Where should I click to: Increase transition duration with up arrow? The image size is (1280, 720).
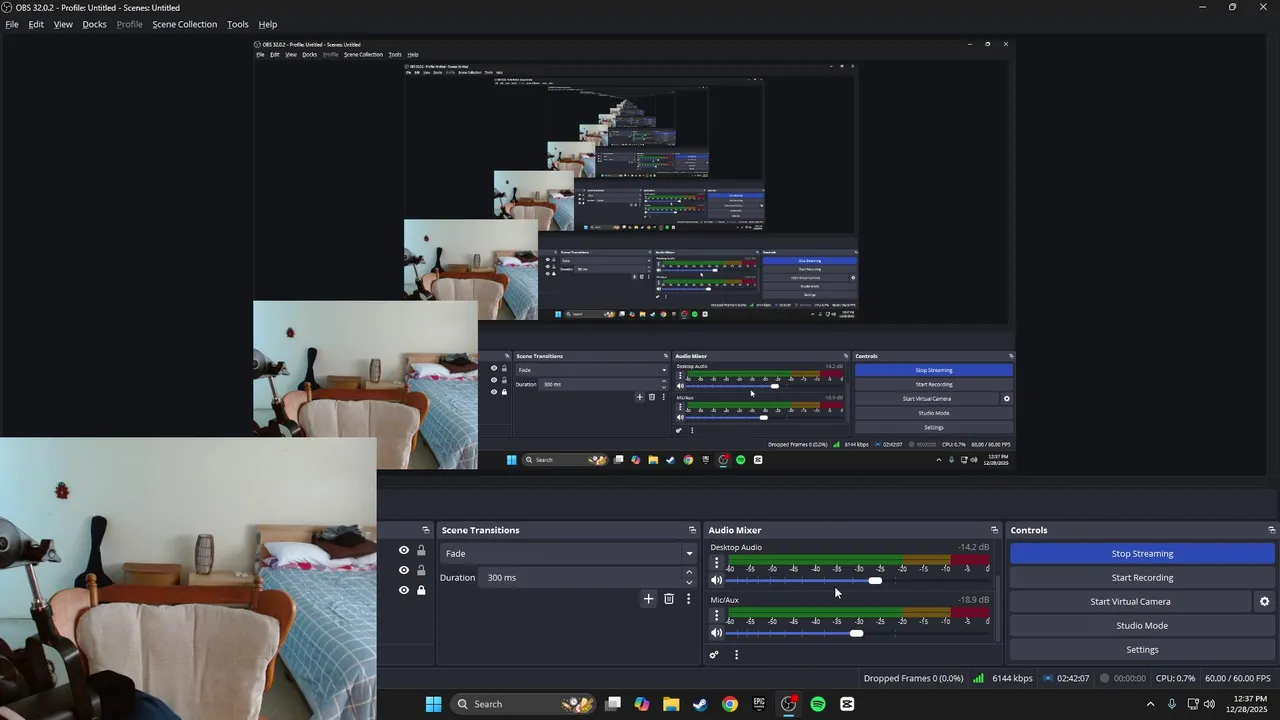tap(689, 572)
